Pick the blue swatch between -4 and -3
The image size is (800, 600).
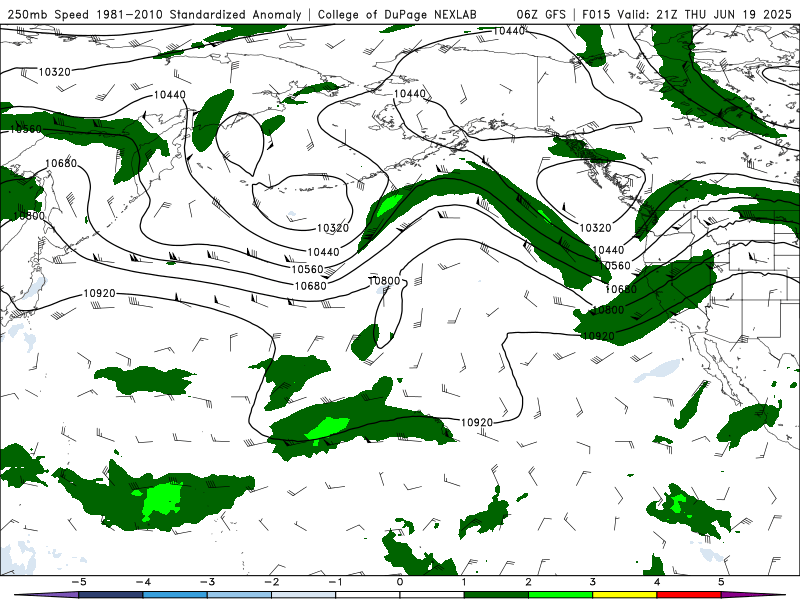tap(175, 595)
